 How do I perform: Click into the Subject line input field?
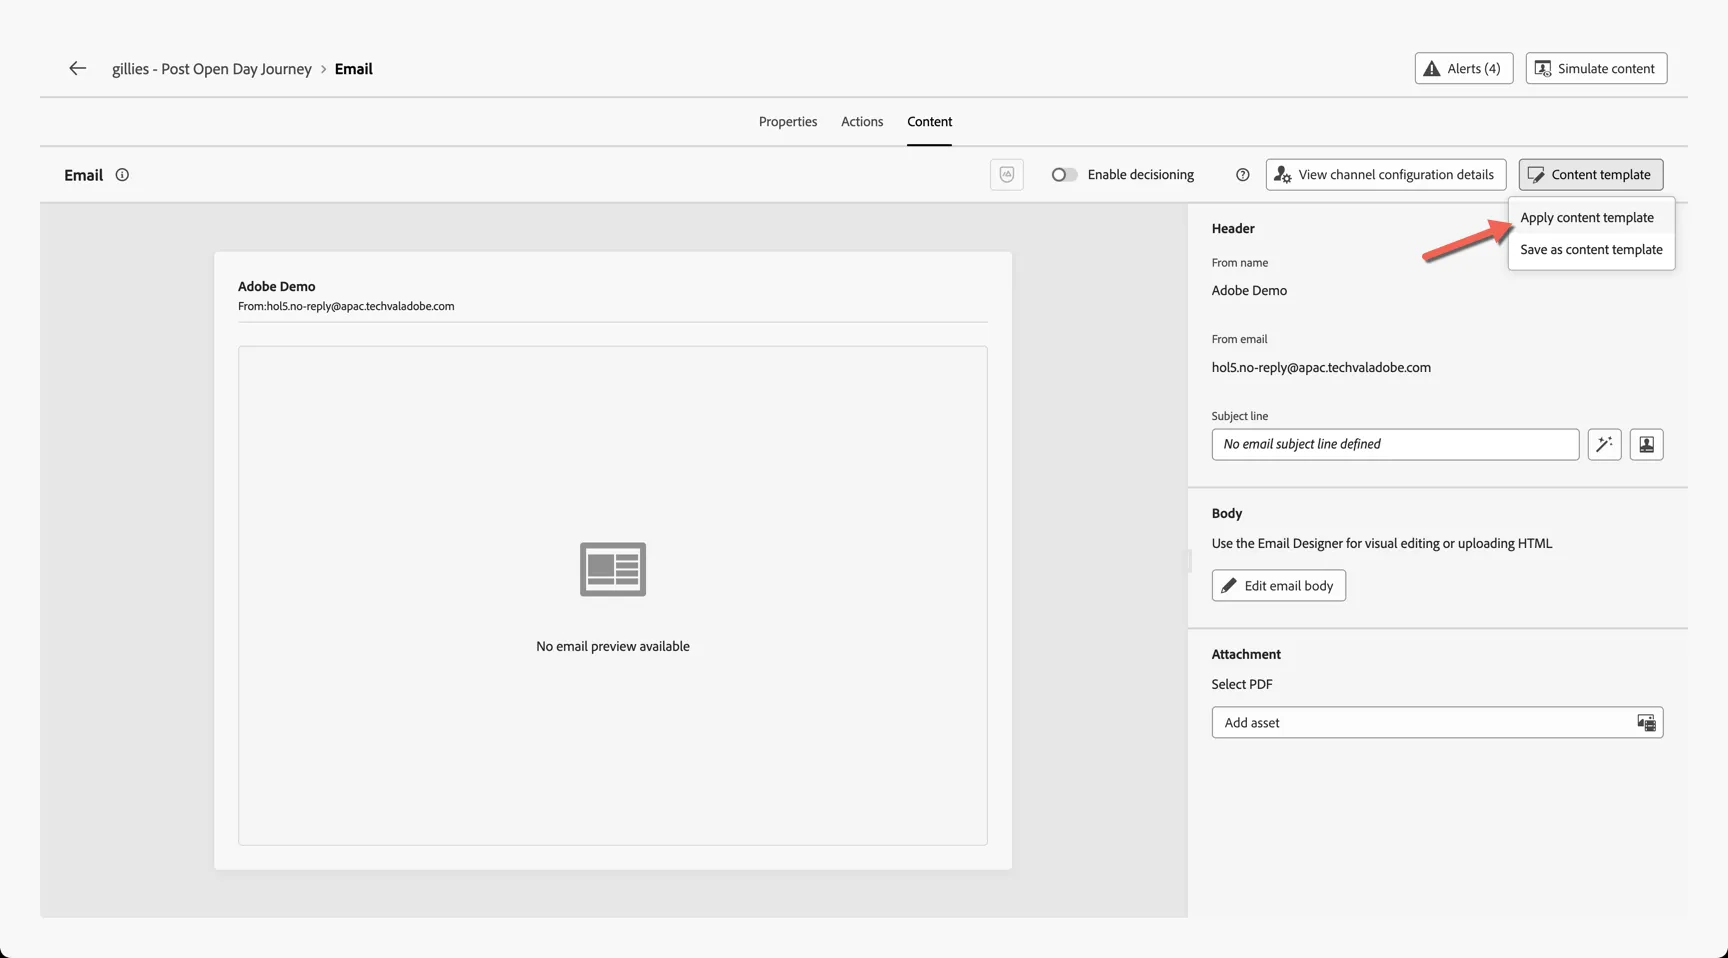[x=1395, y=444]
